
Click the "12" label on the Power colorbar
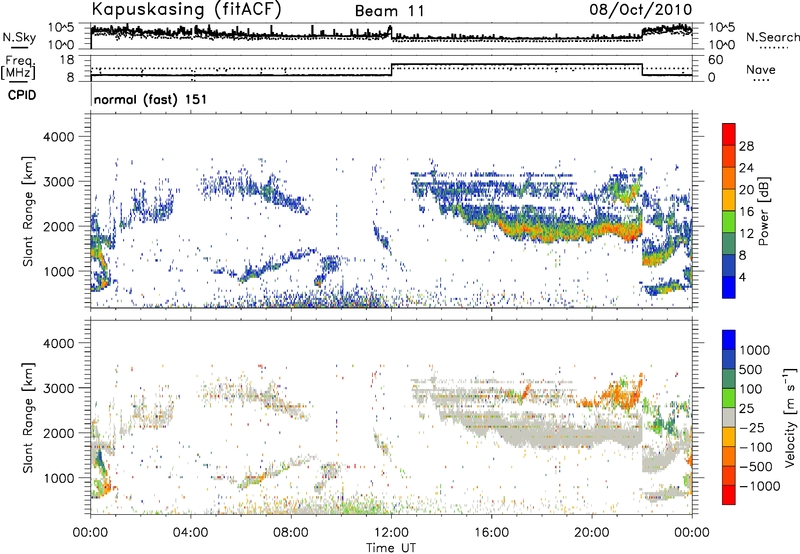pyautogui.click(x=746, y=234)
